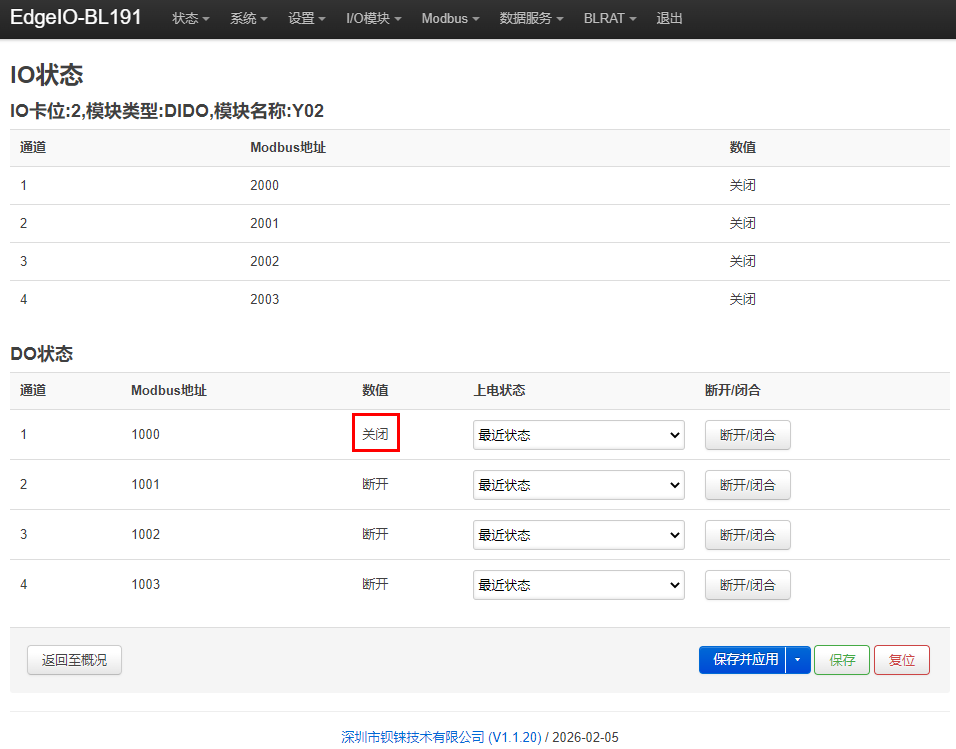Click 断开 value for DO address 1001
Image resolution: width=956 pixels, height=749 pixels.
point(376,484)
